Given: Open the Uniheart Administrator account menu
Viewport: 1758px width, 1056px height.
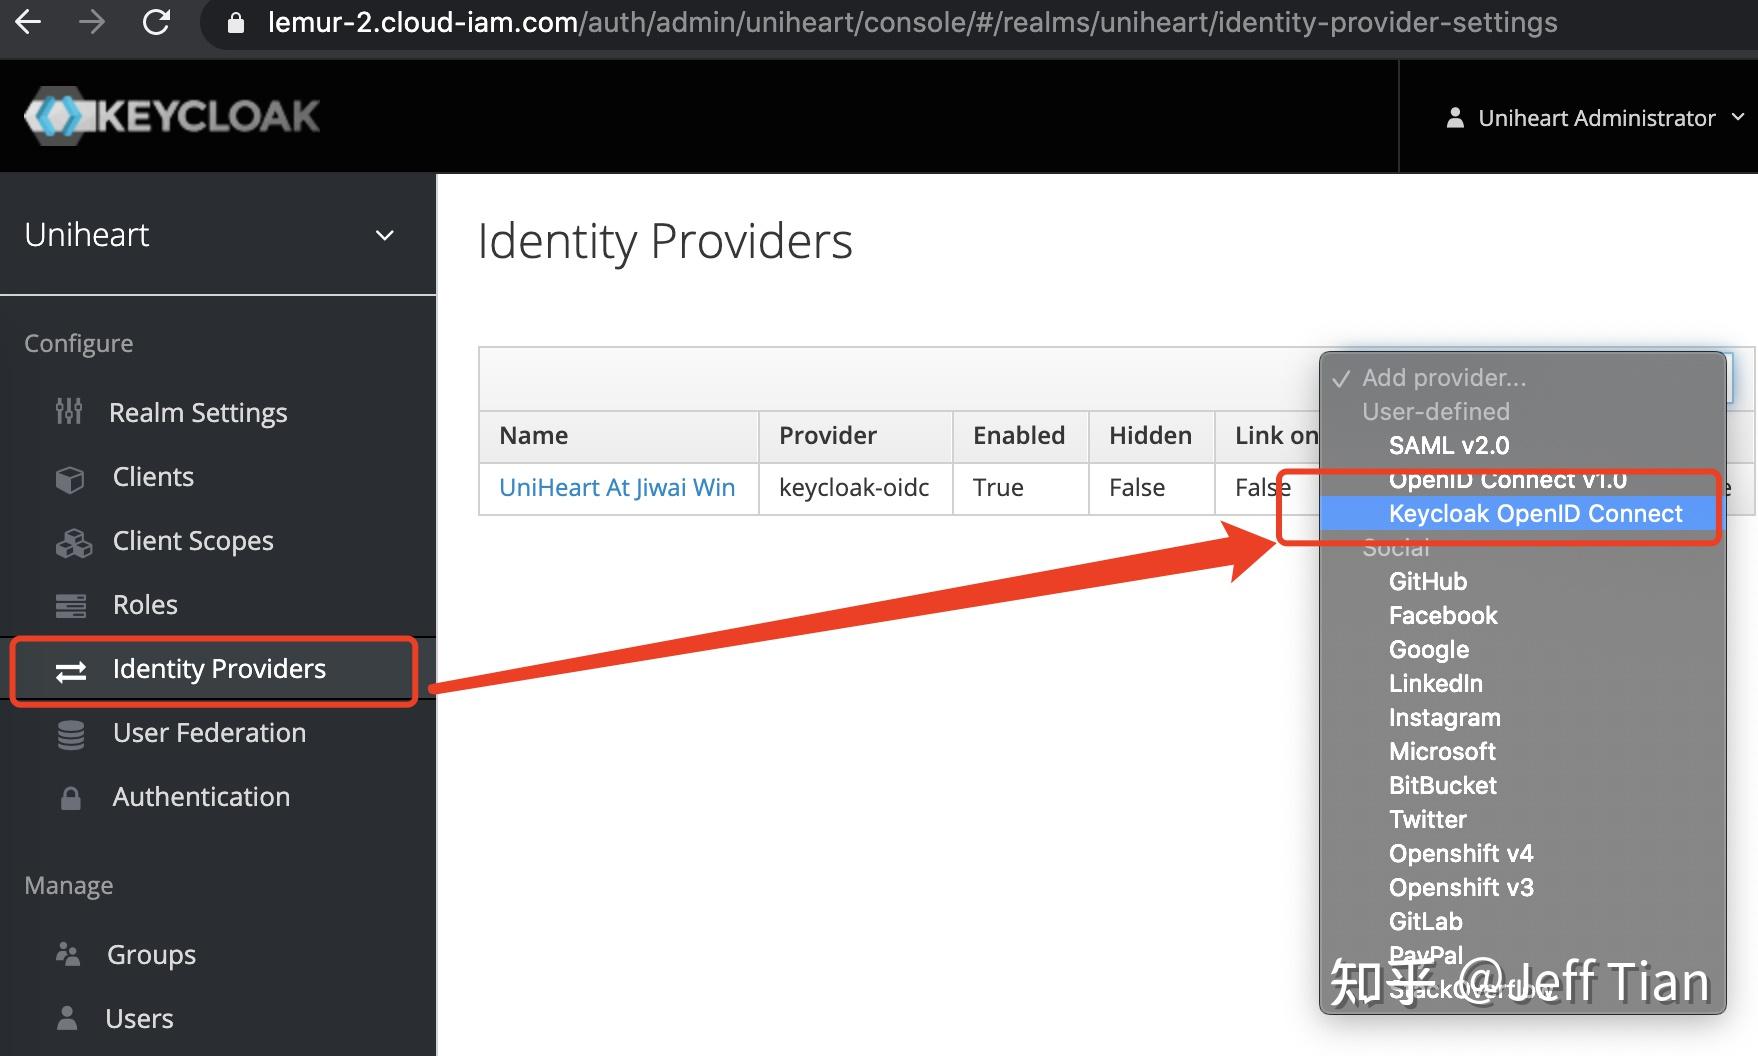Looking at the screenshot, I should pos(1595,118).
